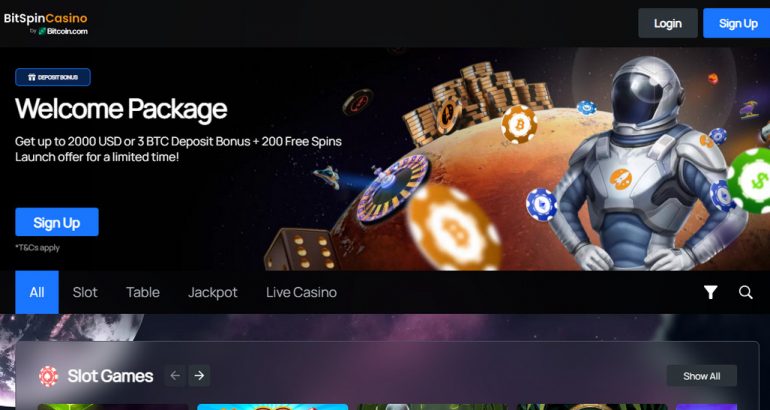This screenshot has width=770, height=410.
Task: Go to previous Slot Games with left arrow
Action: coord(175,376)
